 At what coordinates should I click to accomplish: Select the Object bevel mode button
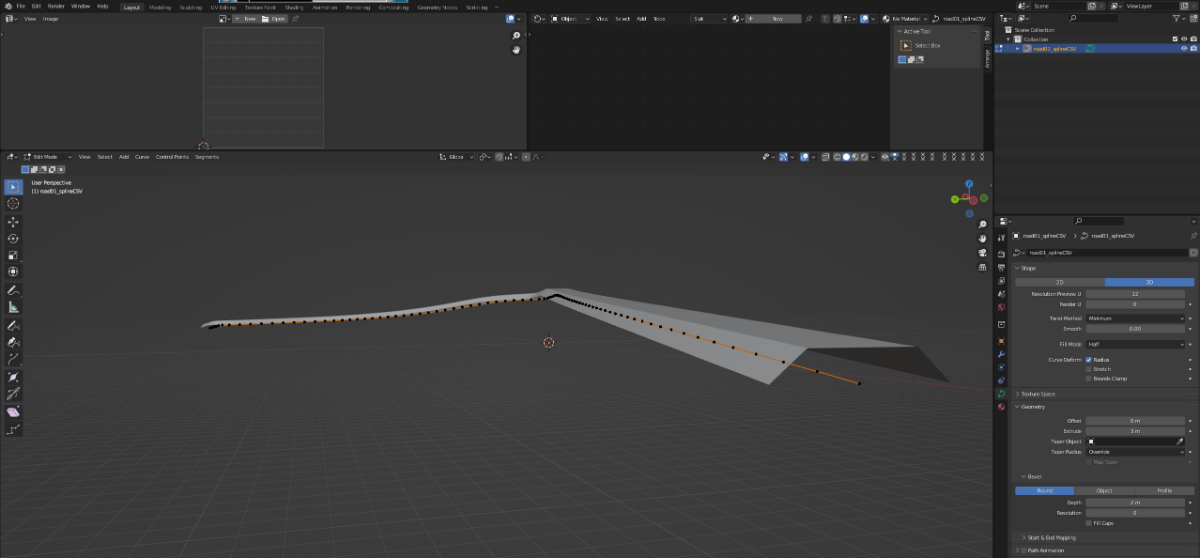(x=1104, y=491)
